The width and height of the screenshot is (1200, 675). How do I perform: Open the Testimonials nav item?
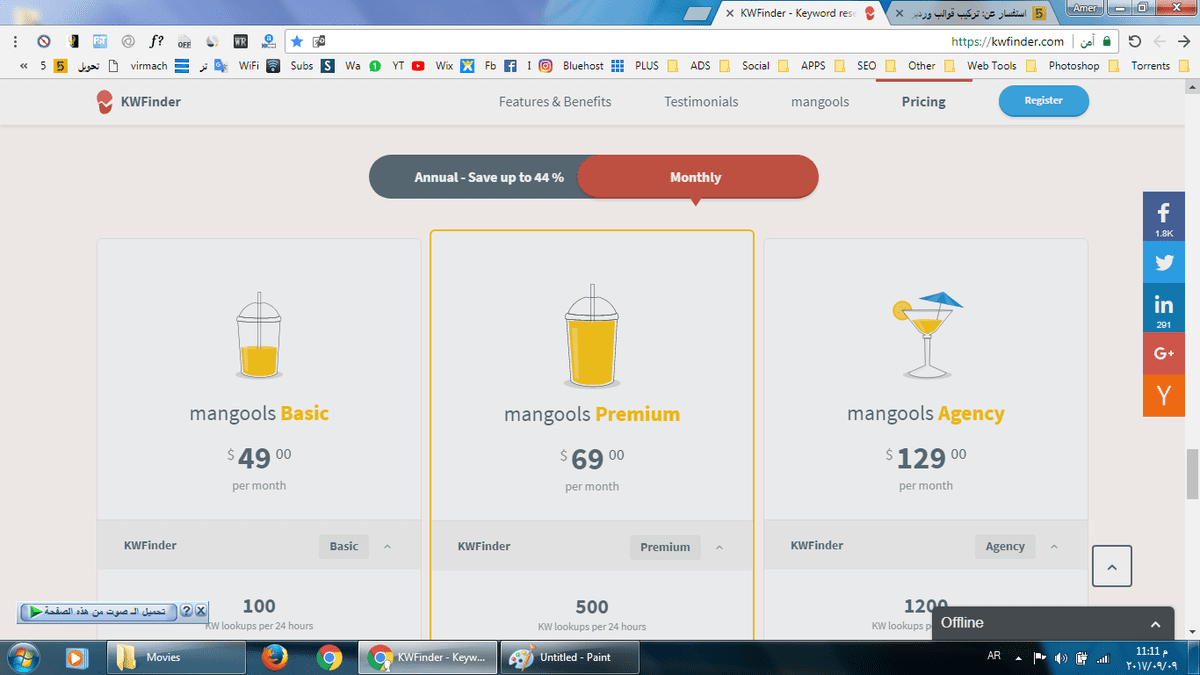(x=701, y=101)
